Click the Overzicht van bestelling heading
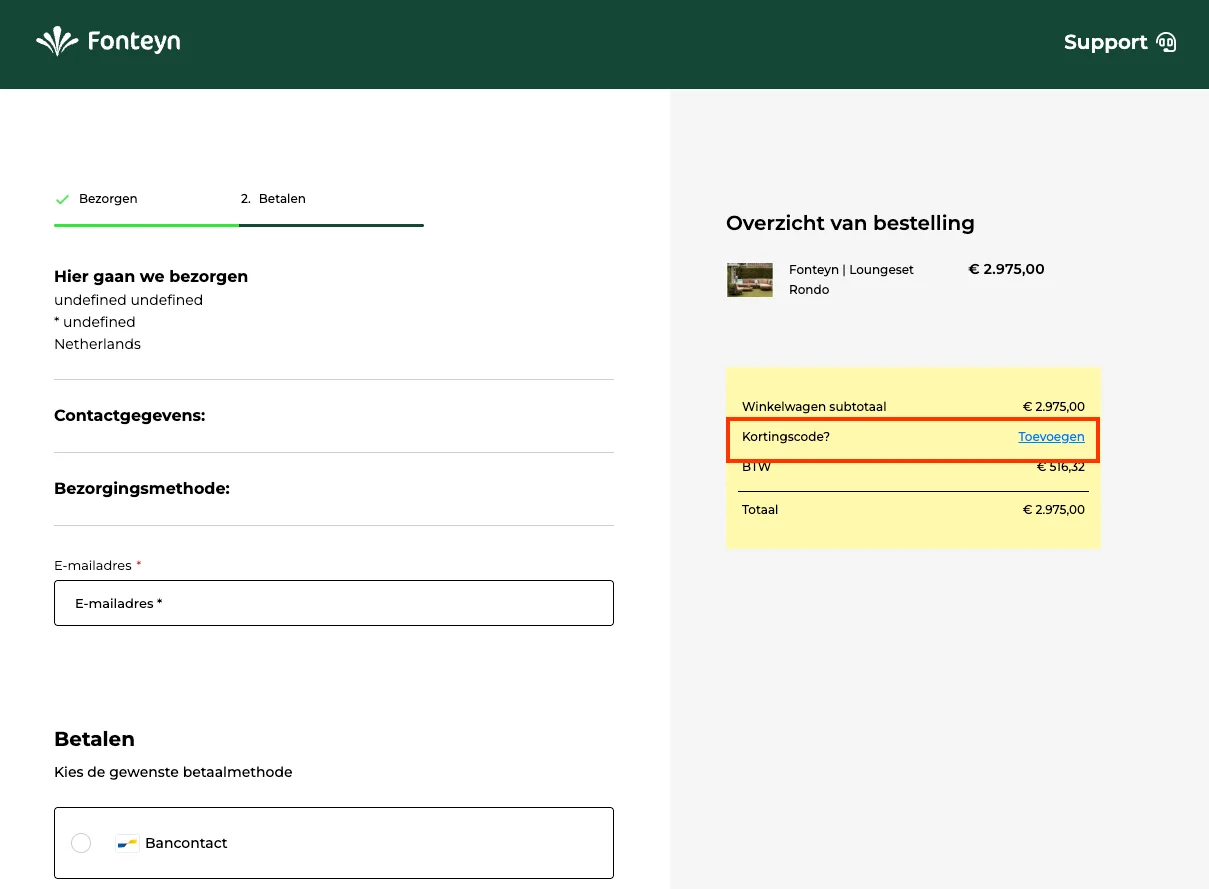 pos(850,223)
